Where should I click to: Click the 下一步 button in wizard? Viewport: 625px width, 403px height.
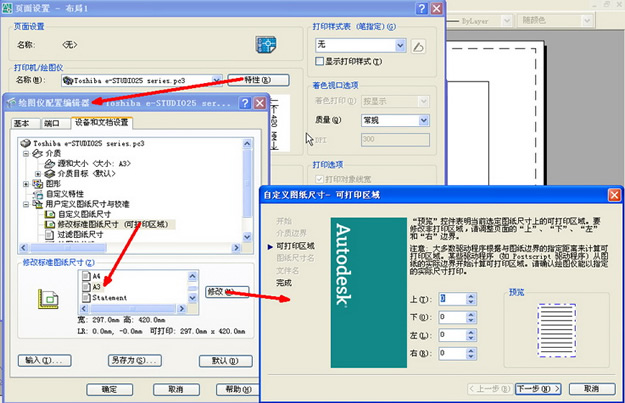pos(532,389)
